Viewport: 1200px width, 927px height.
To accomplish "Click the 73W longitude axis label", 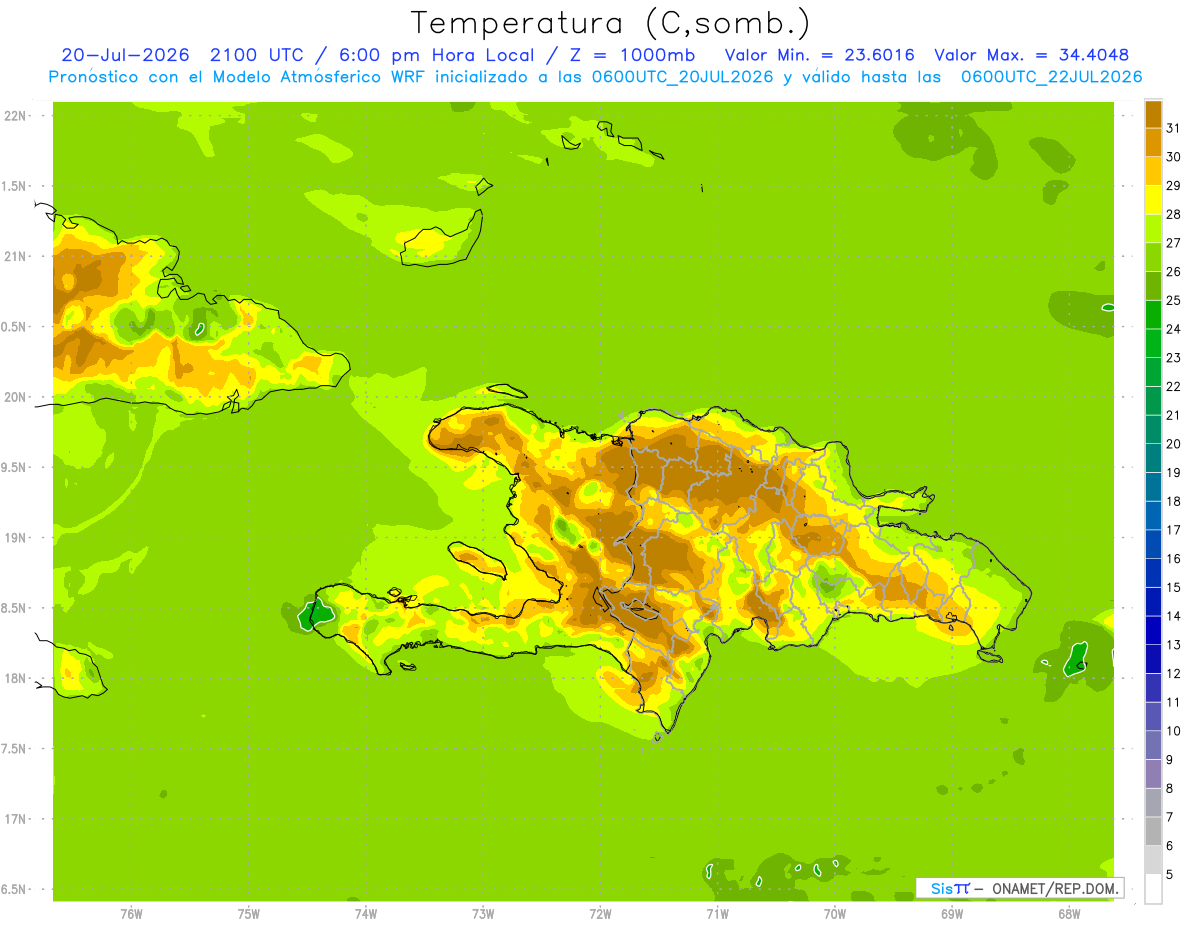I will (483, 913).
